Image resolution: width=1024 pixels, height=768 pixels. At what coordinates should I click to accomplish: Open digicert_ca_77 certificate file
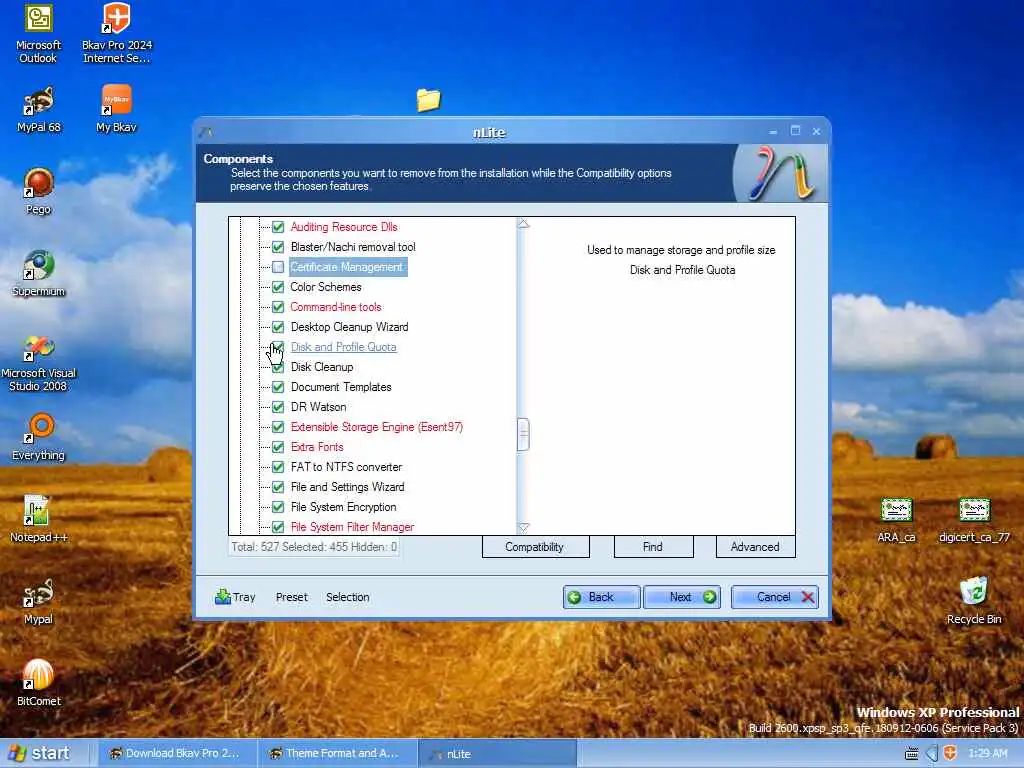click(x=974, y=520)
